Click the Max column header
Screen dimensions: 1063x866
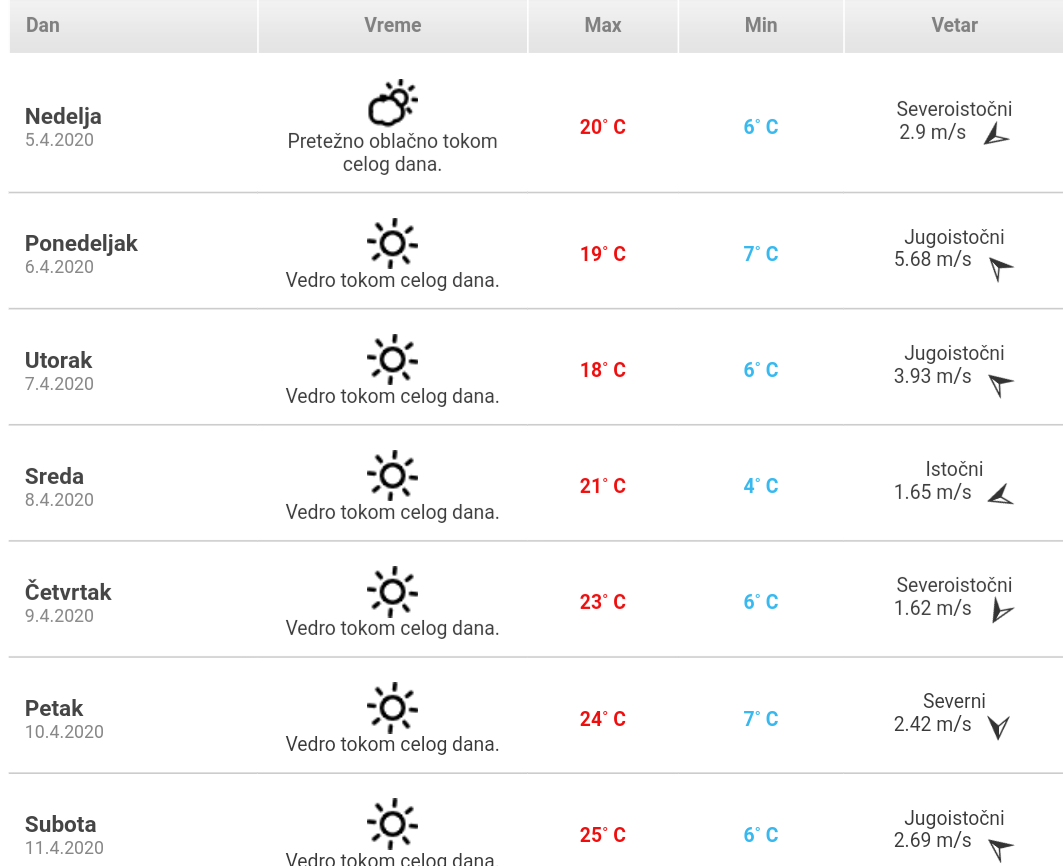603,25
